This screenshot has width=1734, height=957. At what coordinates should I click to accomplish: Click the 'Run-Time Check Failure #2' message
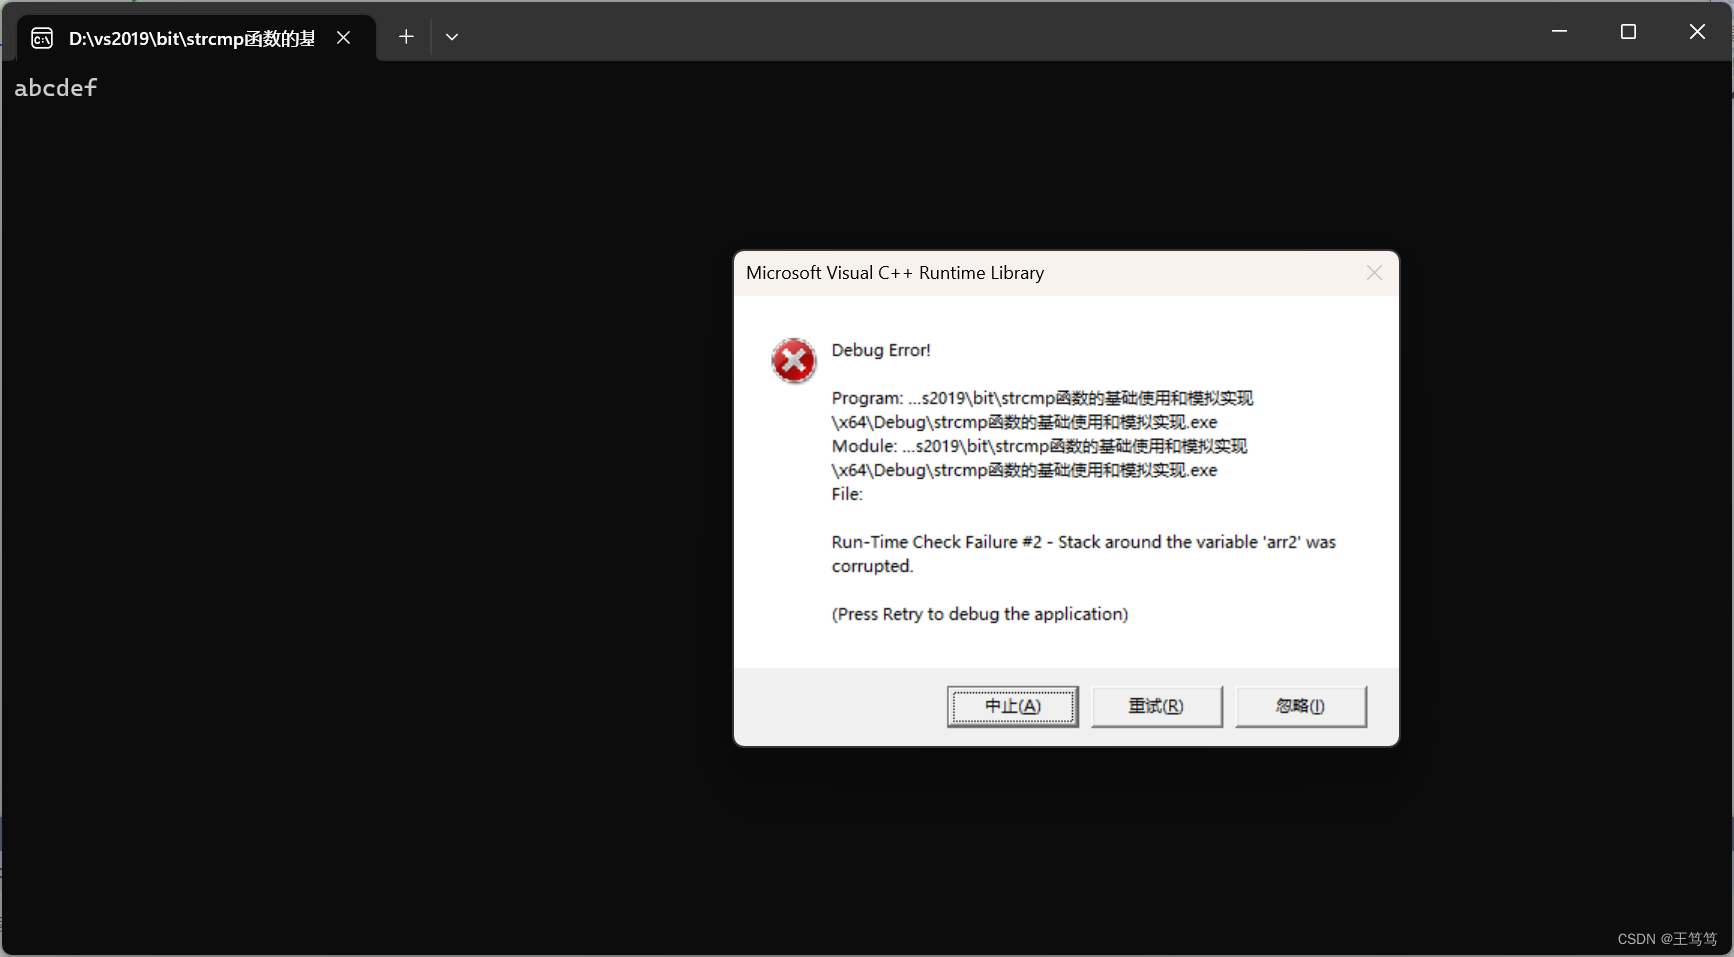[x=1083, y=554]
